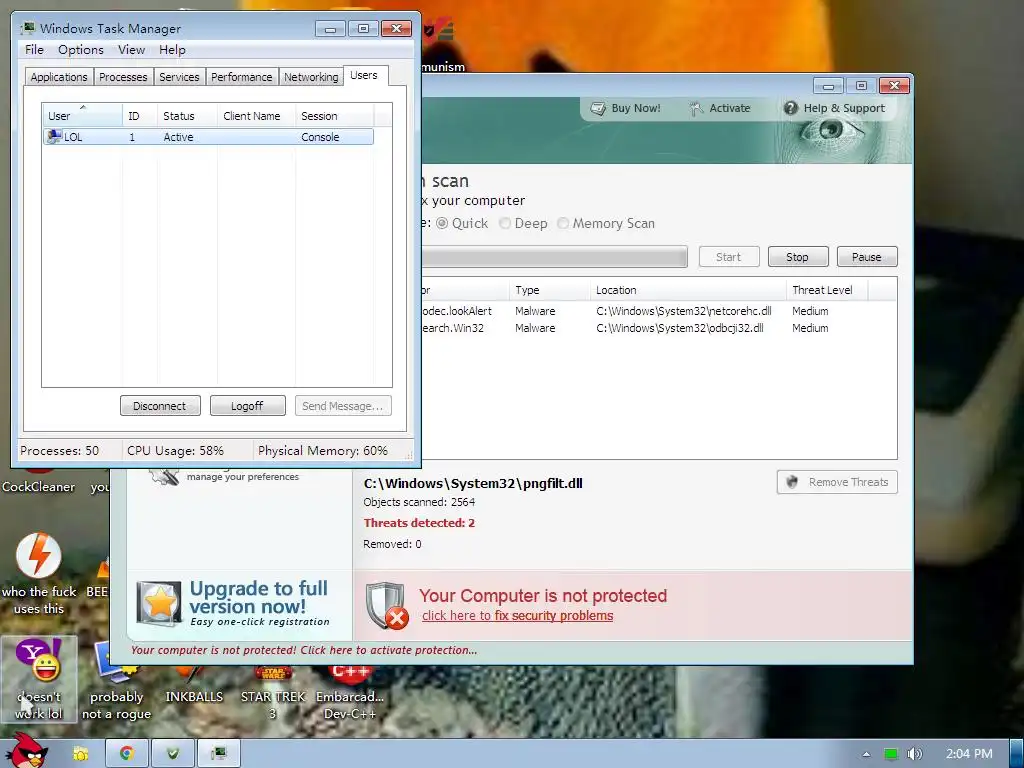
Task: Sort by the Session column header
Action: tap(334, 116)
